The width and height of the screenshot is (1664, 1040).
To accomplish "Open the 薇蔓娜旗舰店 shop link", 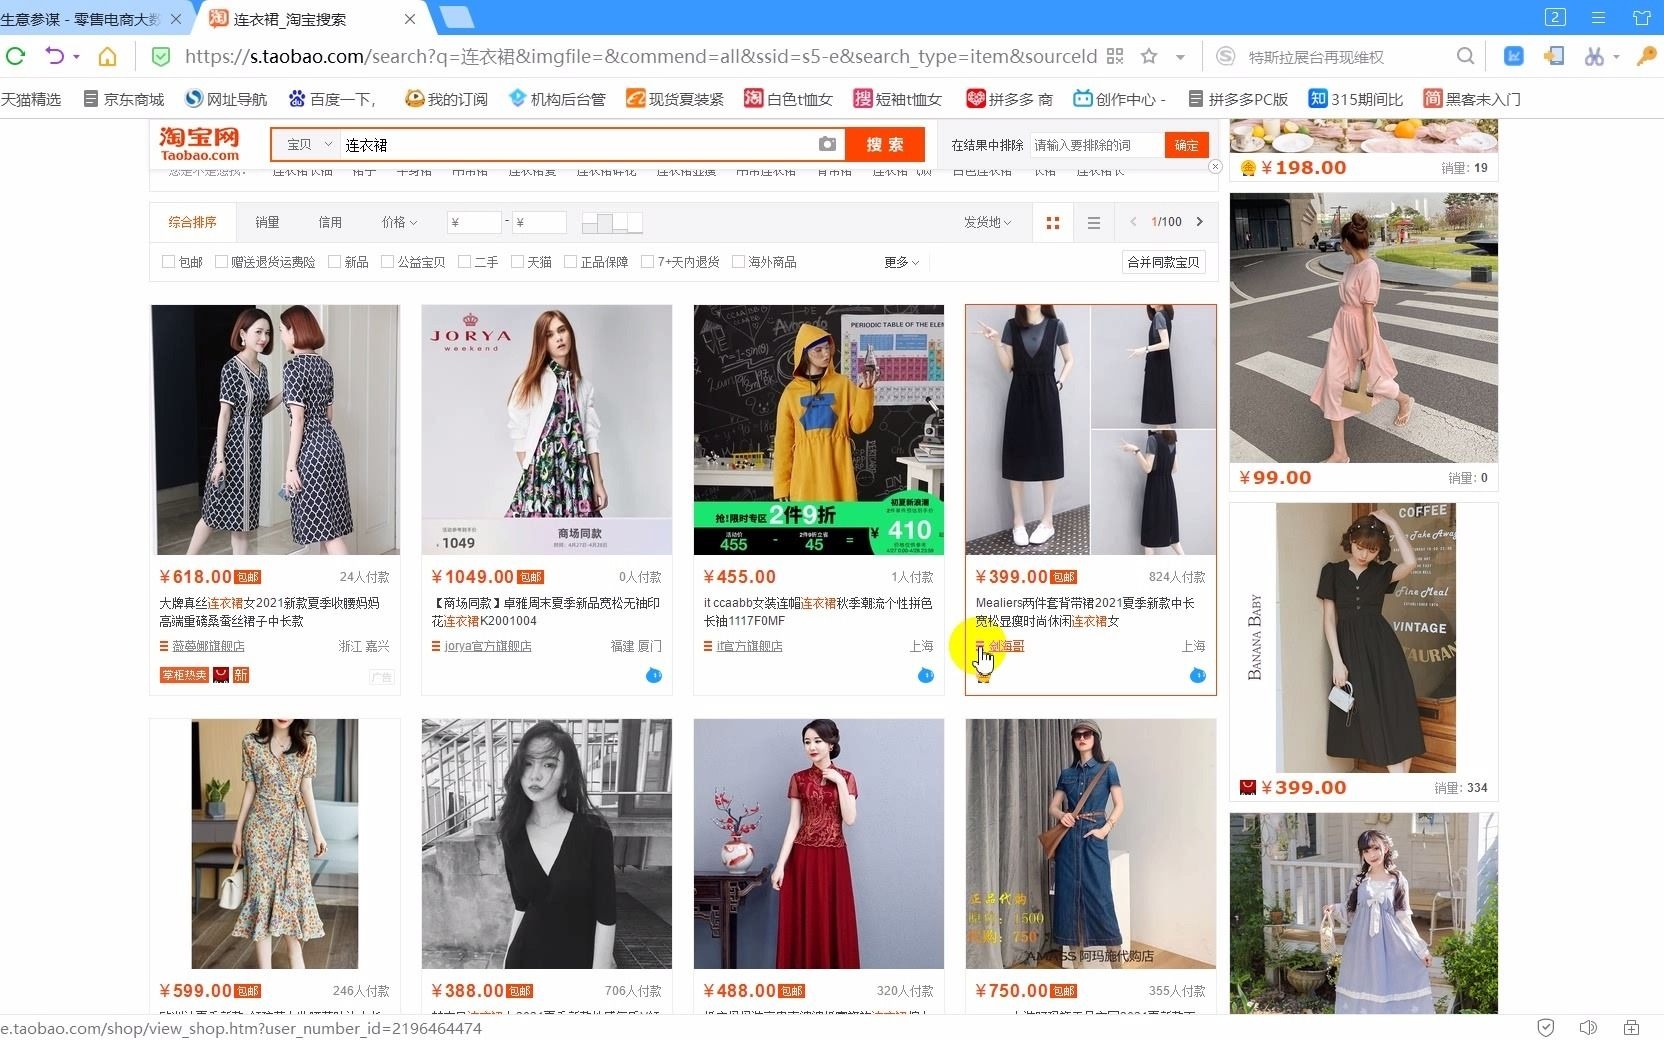I will [208, 646].
